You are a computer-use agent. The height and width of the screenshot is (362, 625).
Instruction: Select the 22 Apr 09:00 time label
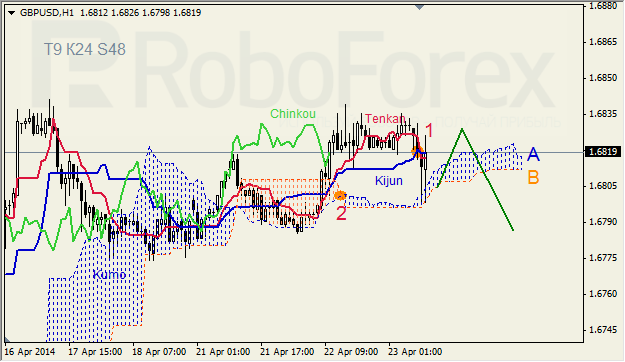click(351, 352)
